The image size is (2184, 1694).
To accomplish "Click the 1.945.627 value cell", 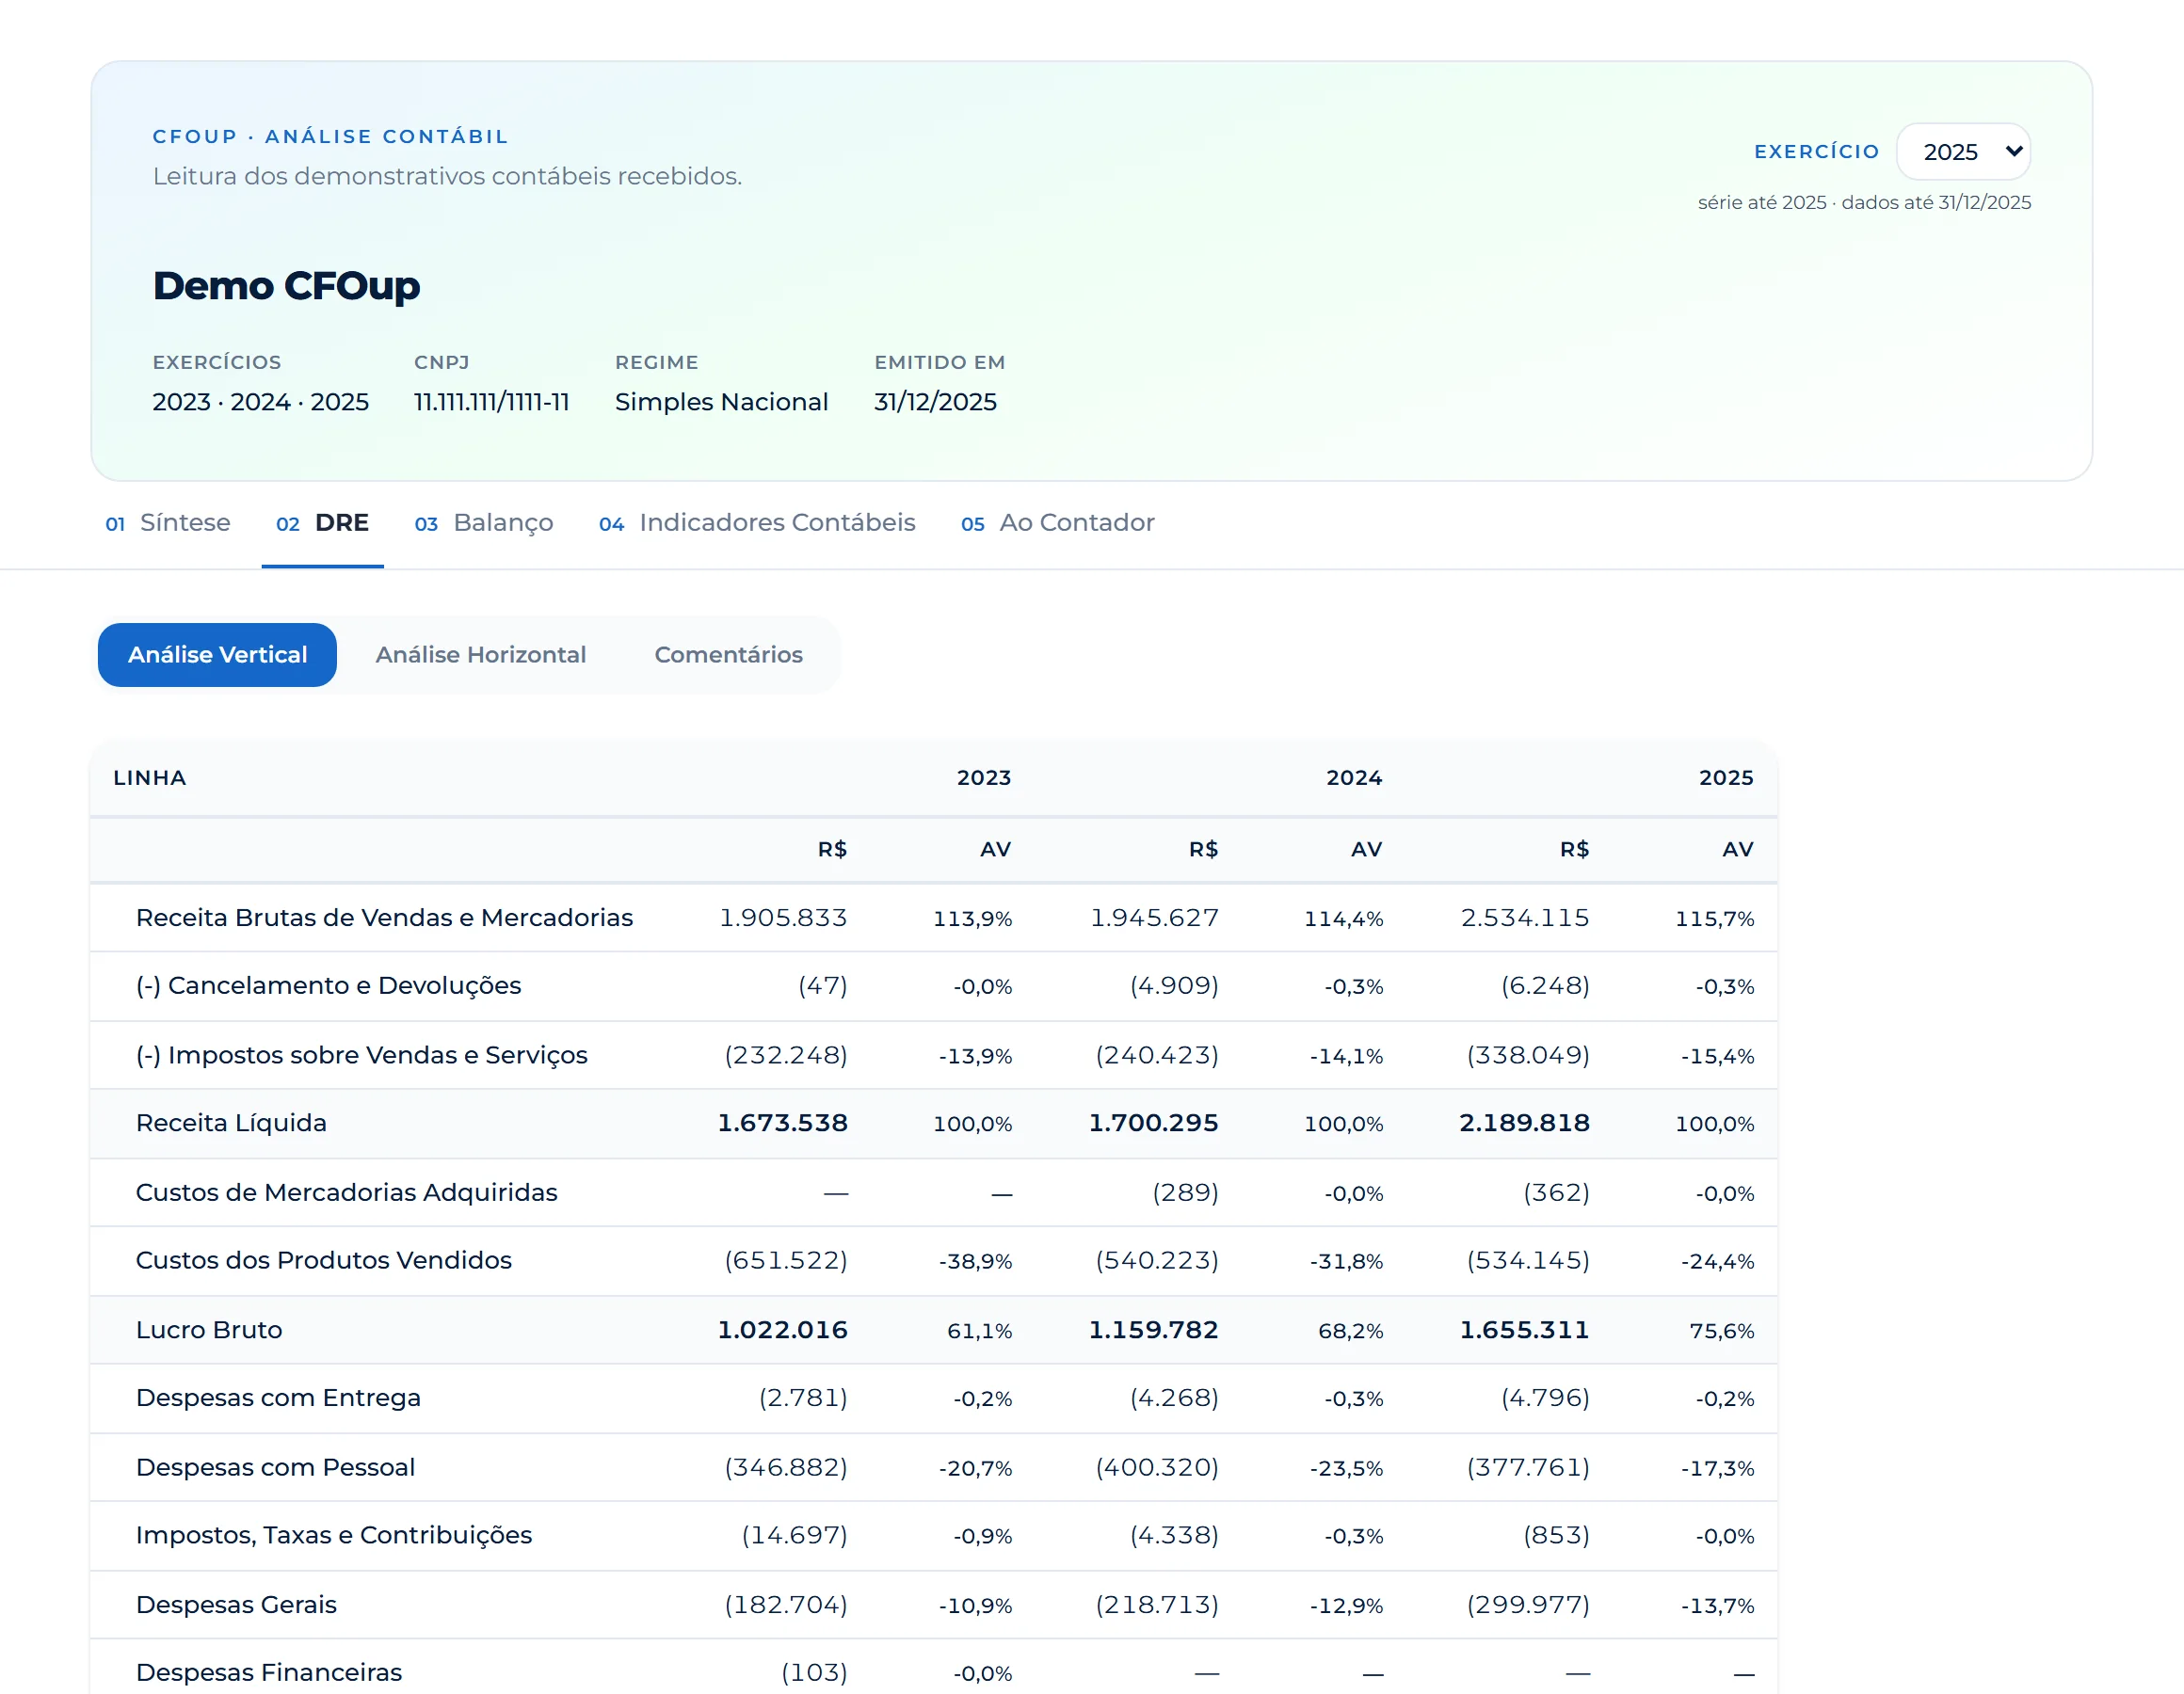I will tap(1154, 918).
